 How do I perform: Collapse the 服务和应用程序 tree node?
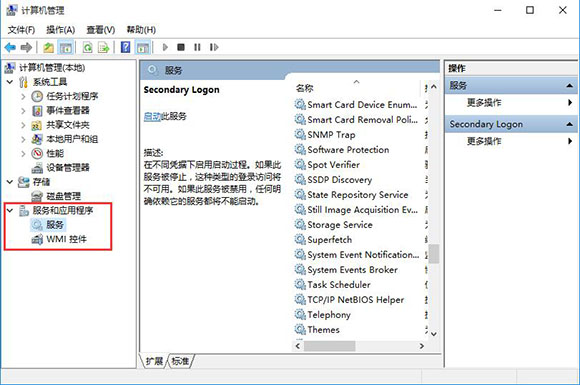(x=10, y=210)
